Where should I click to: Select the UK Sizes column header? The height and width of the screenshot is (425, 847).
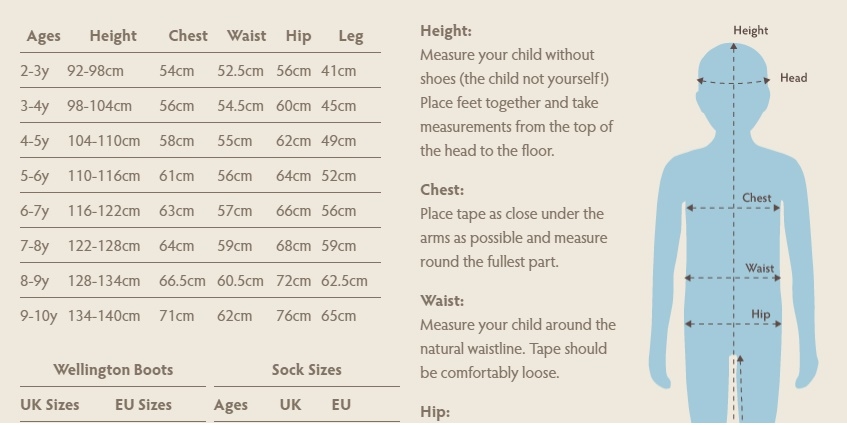click(x=50, y=405)
